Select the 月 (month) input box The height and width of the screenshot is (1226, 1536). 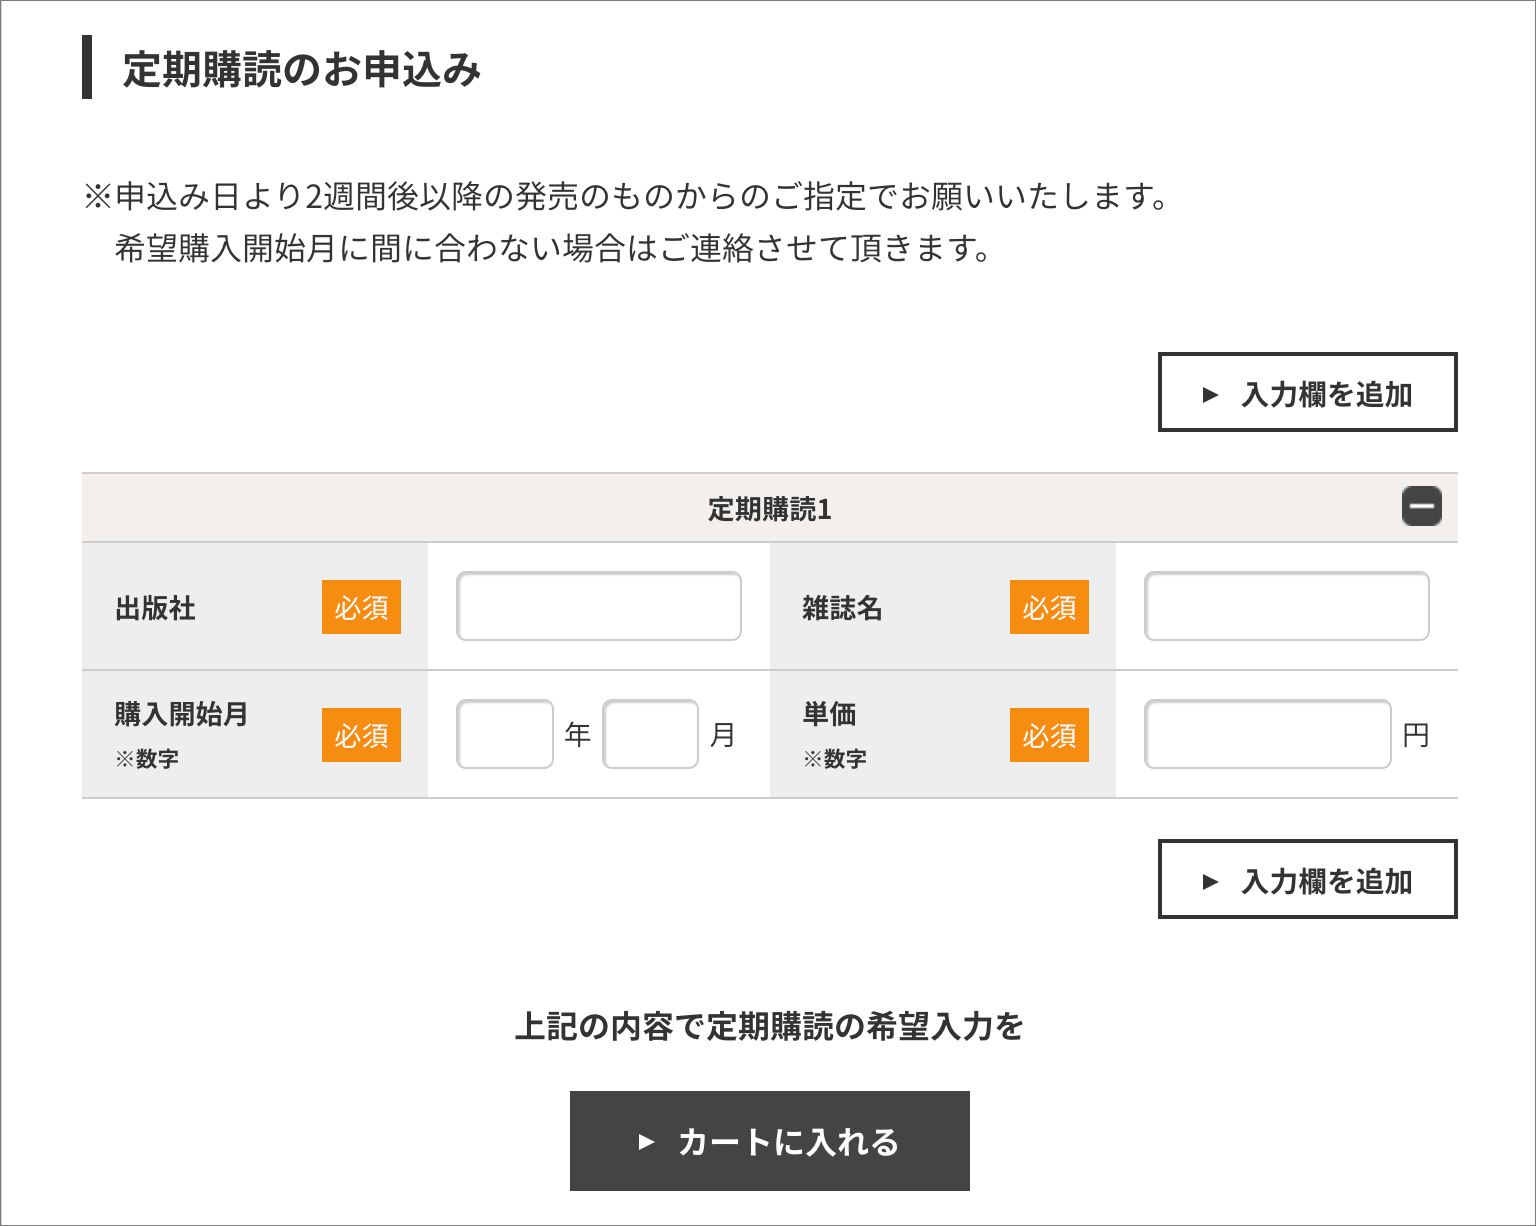pos(650,734)
